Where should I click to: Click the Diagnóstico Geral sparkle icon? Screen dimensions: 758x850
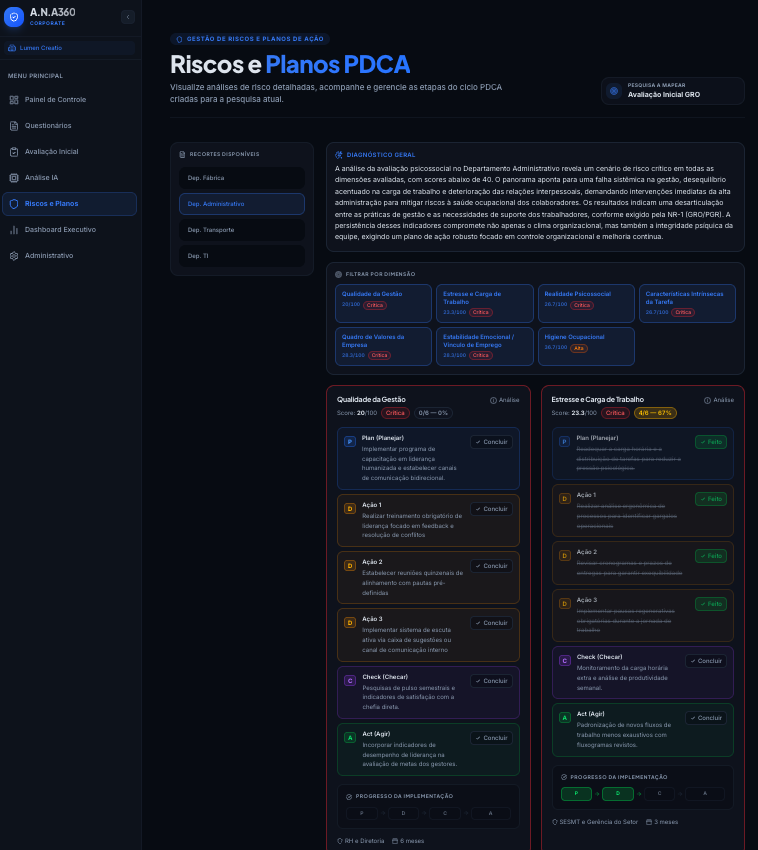[339, 155]
